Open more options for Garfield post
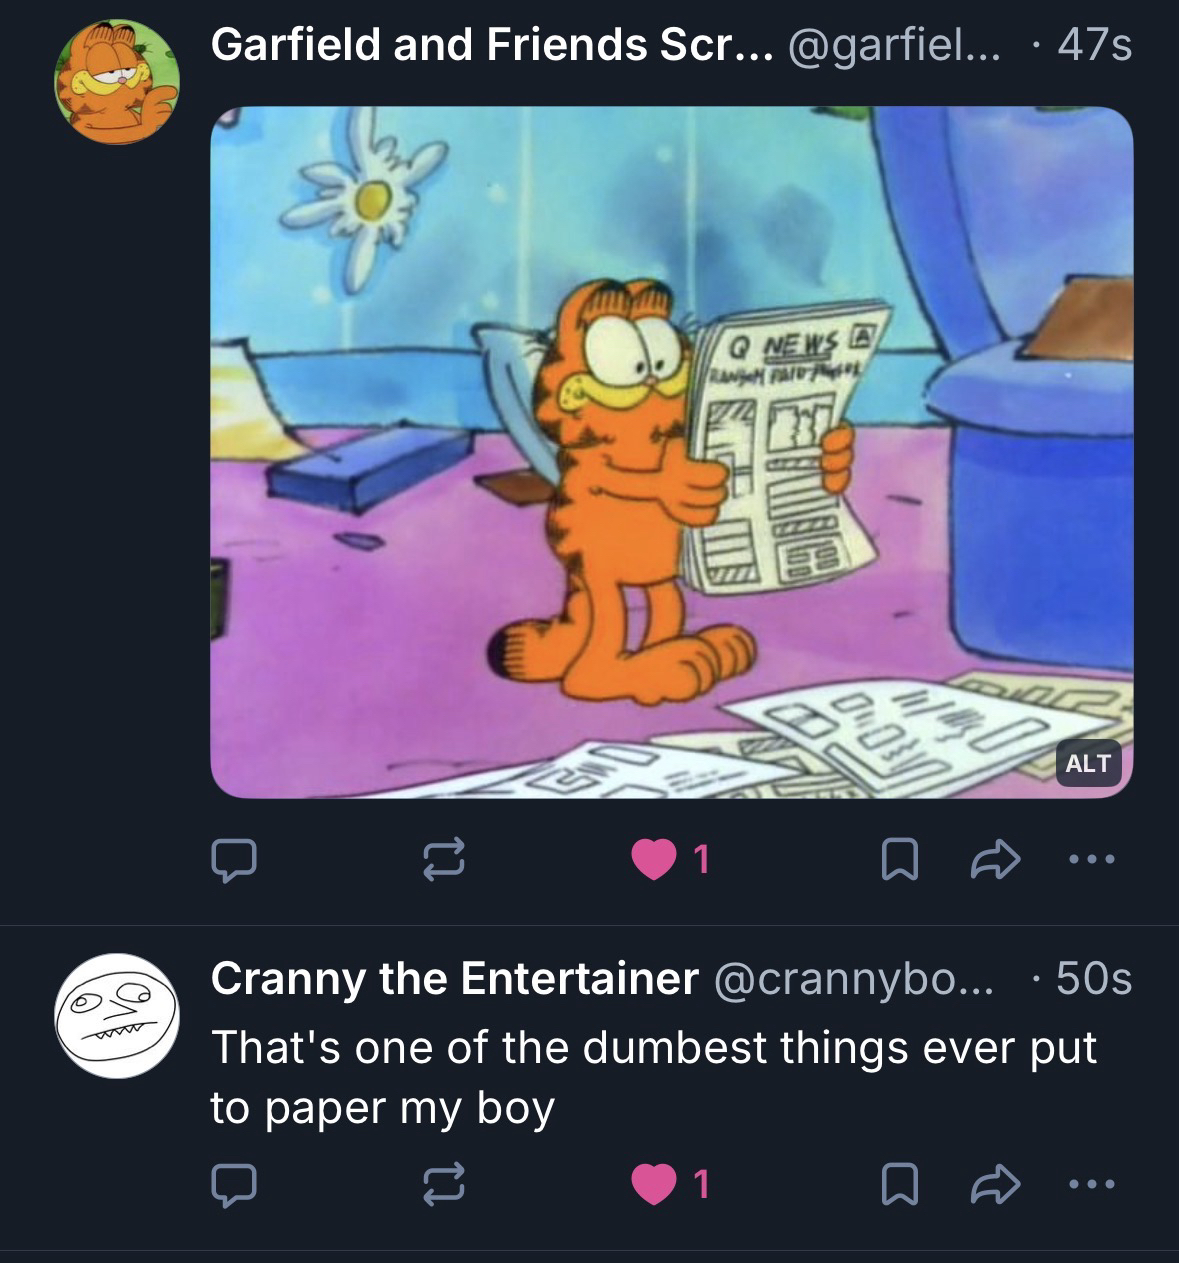The image size is (1179, 1263). (1090, 860)
